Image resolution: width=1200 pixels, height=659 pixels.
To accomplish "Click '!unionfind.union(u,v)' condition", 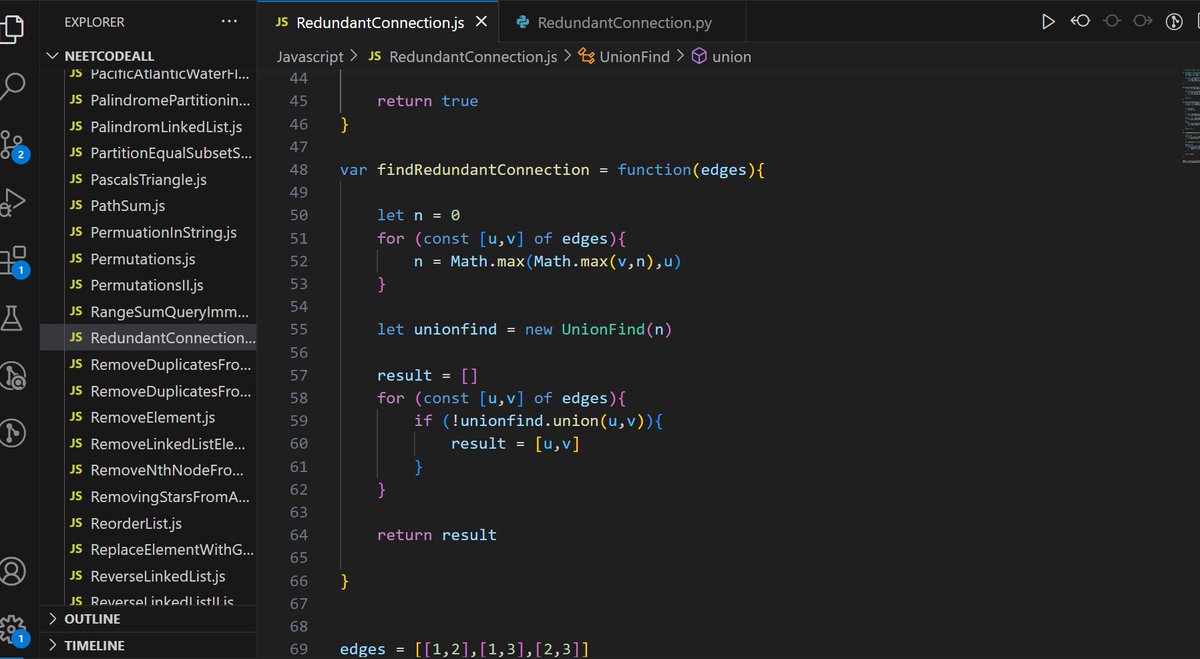I will tap(548, 420).
